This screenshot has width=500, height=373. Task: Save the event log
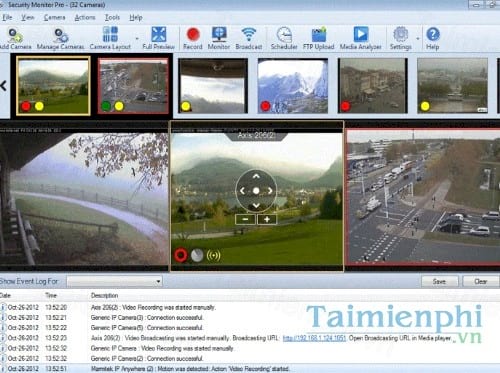pyautogui.click(x=440, y=282)
